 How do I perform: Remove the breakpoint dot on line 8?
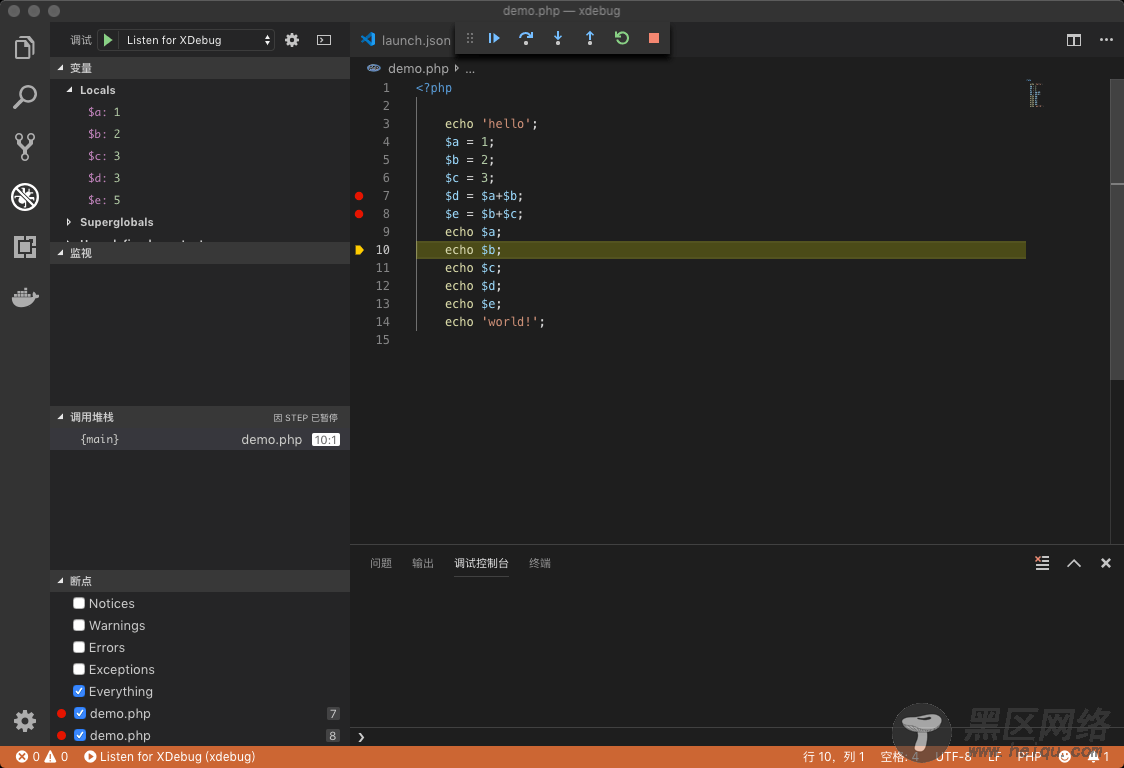[359, 214]
